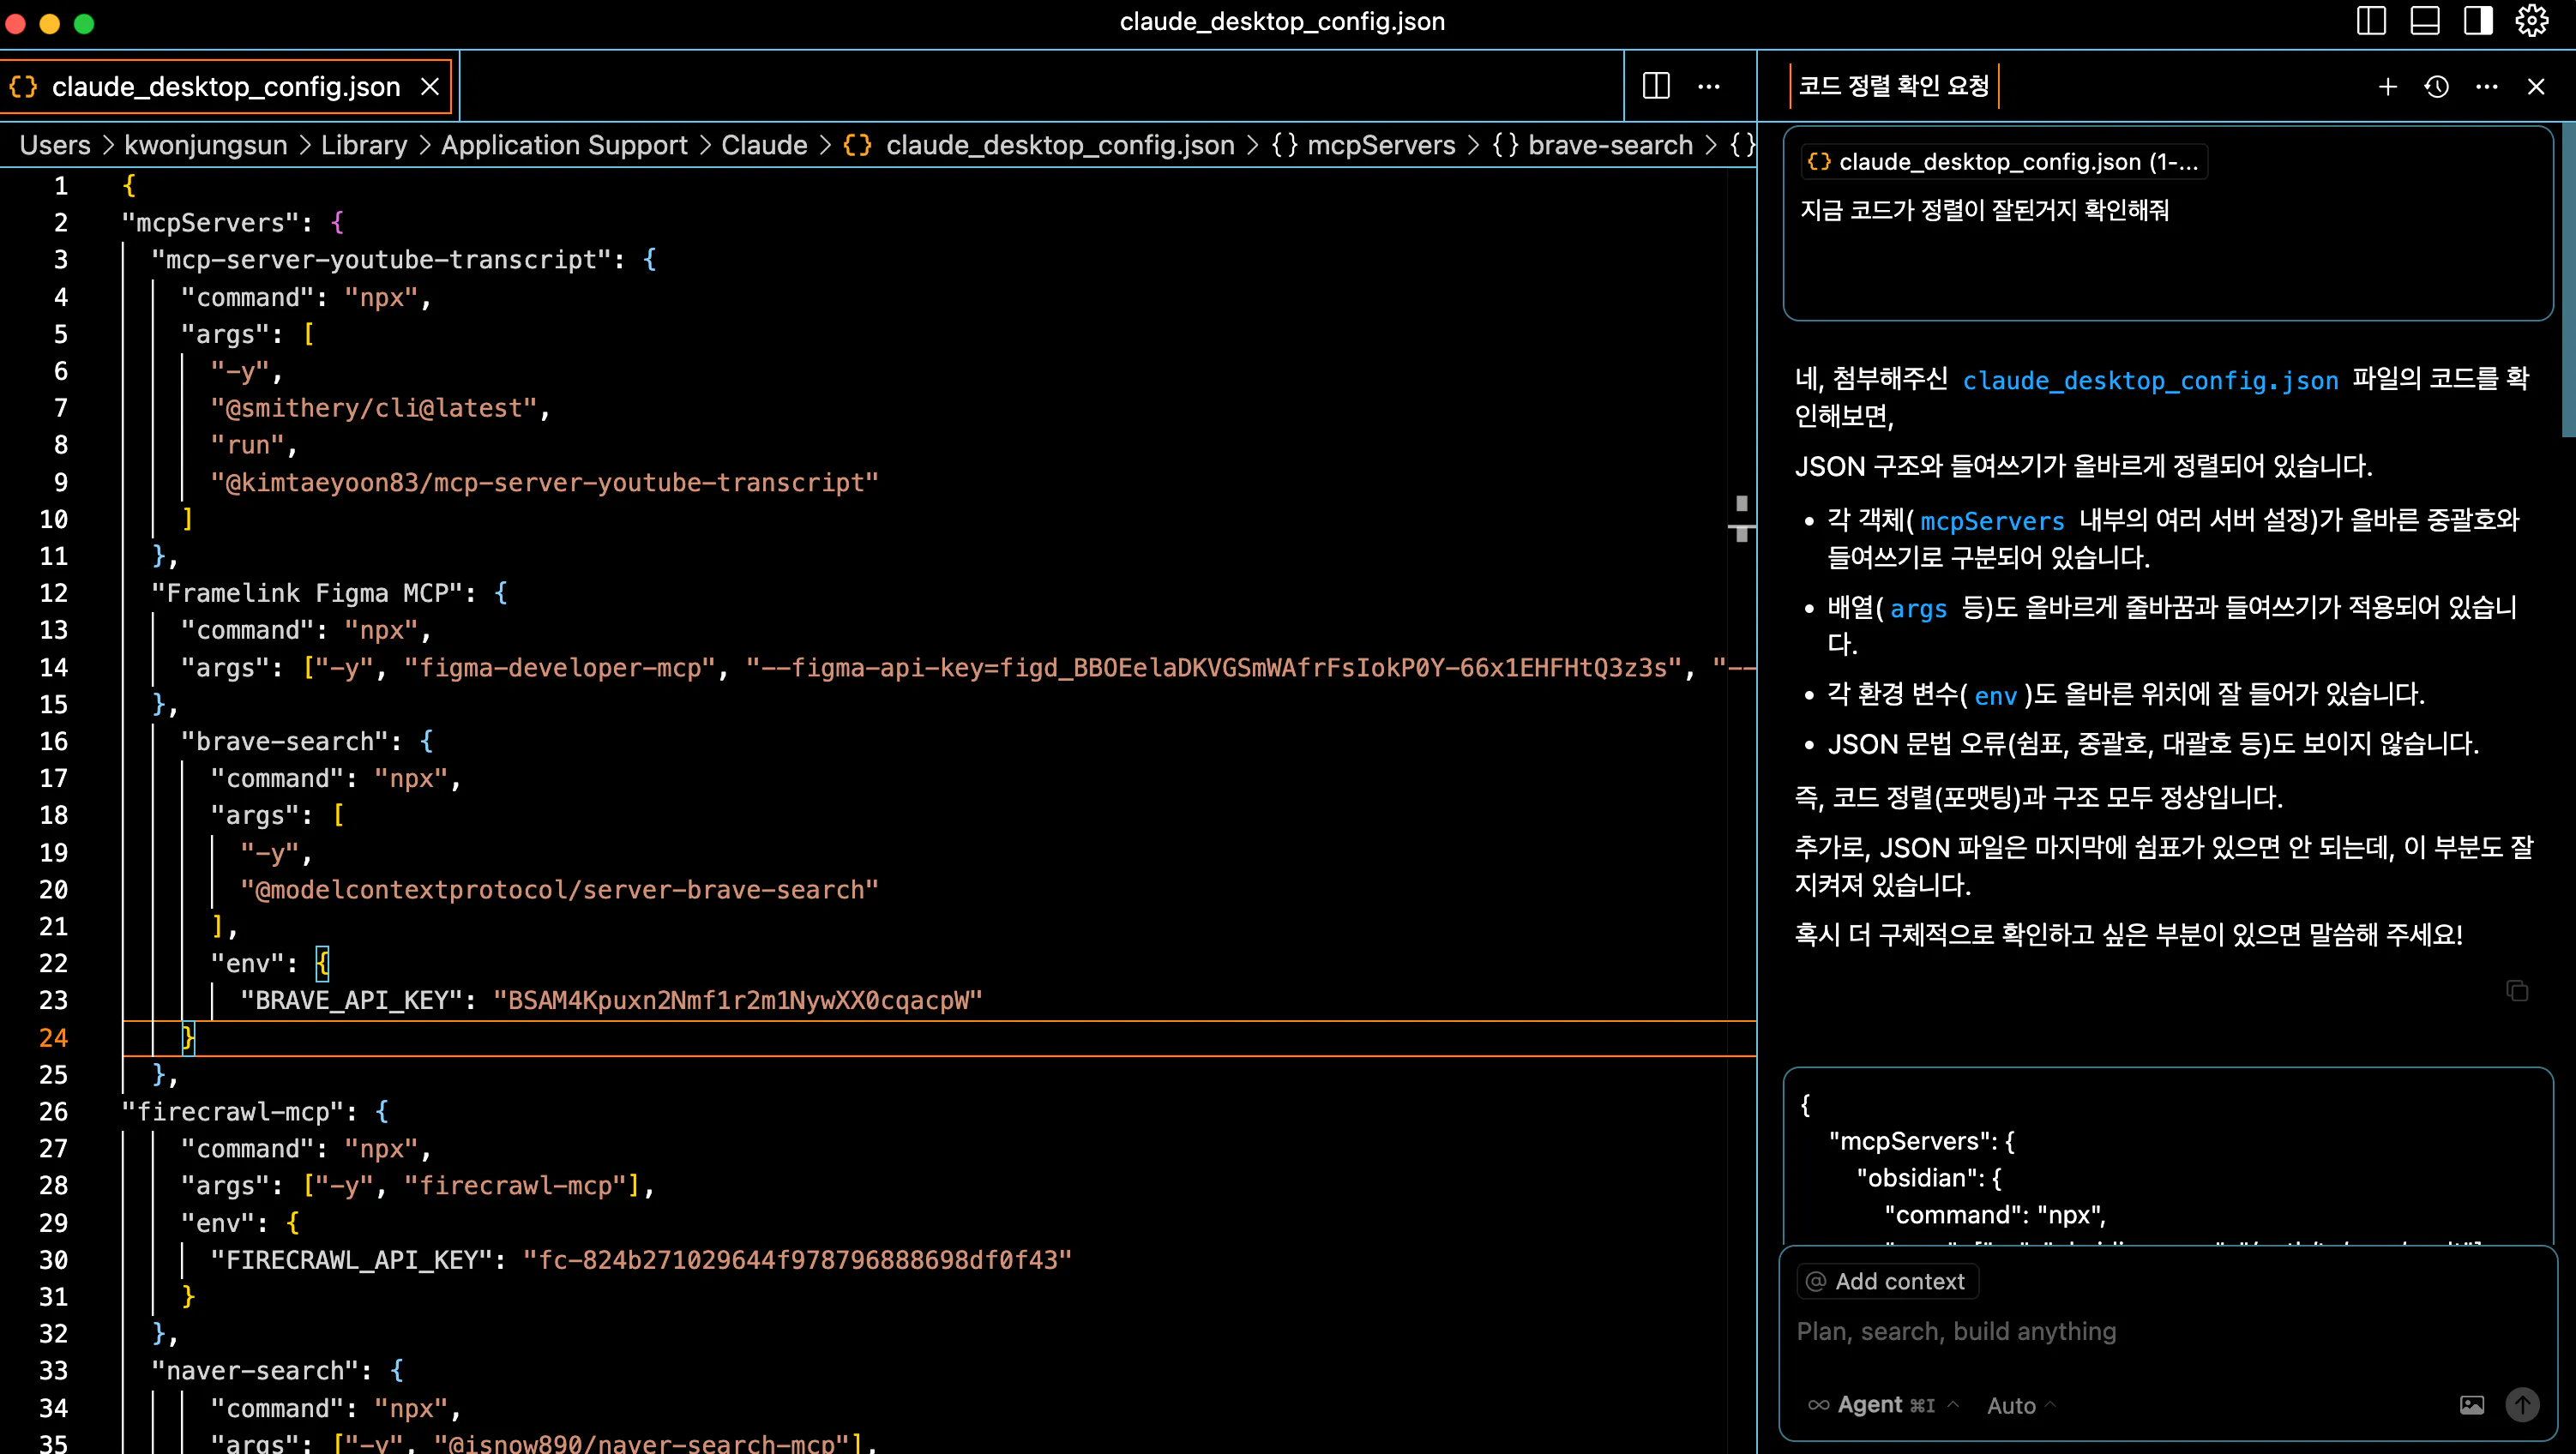Select claude_desktop_config.json editor tab
The height and width of the screenshot is (1454, 2576).
click(226, 87)
